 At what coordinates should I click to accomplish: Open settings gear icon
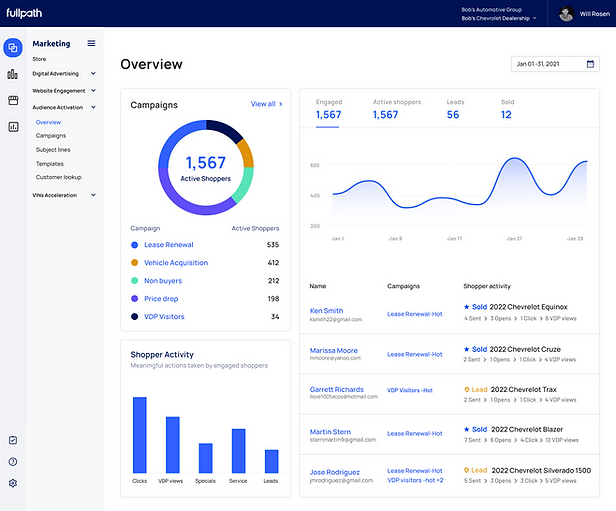(13, 483)
